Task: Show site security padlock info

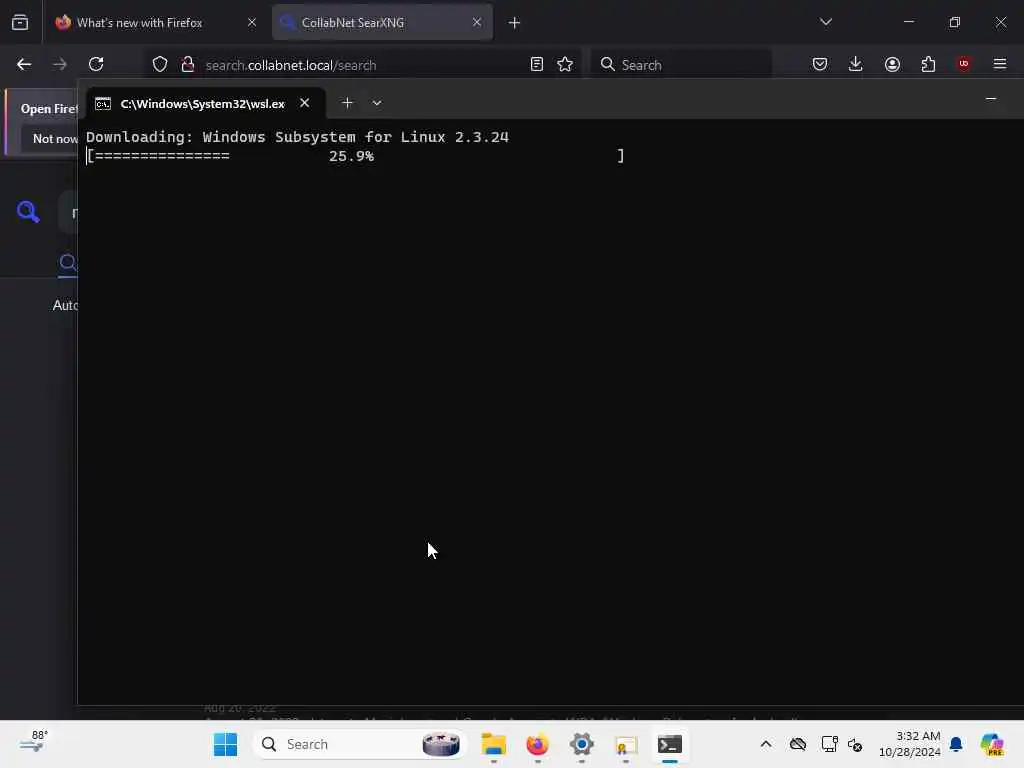Action: click(188, 65)
